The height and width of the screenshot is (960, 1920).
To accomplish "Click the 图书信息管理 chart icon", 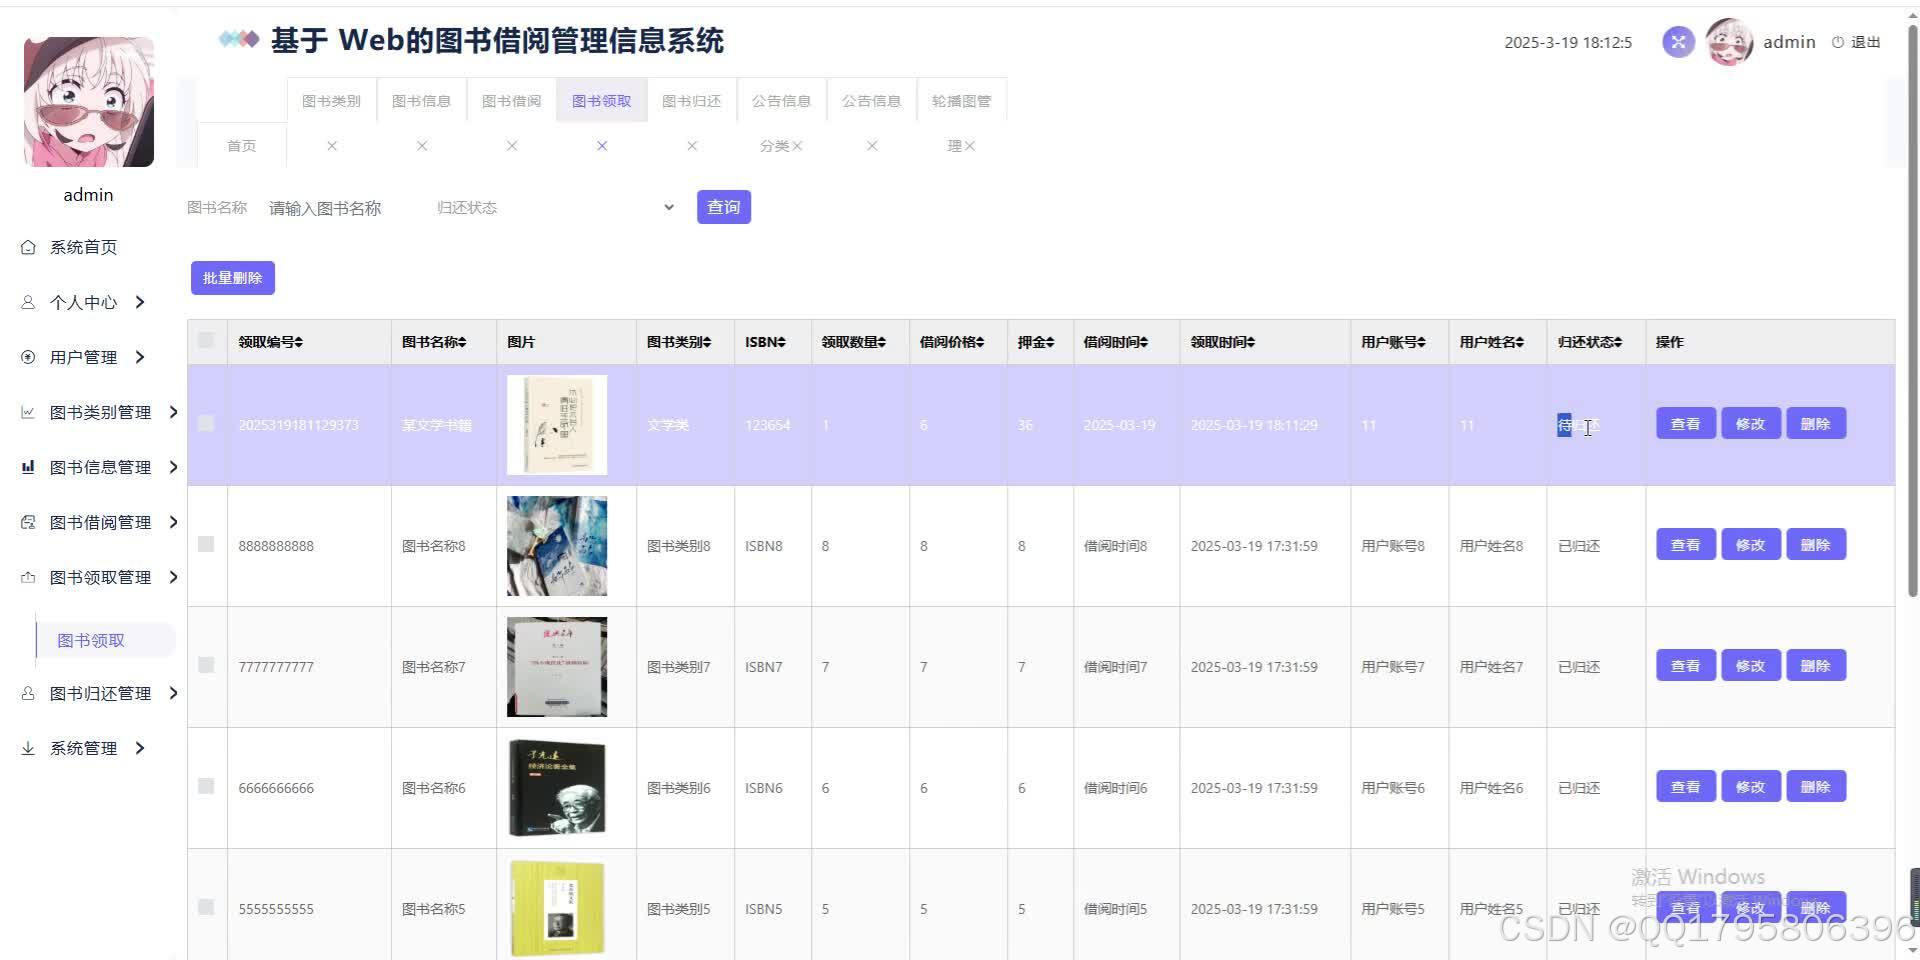I will [28, 466].
